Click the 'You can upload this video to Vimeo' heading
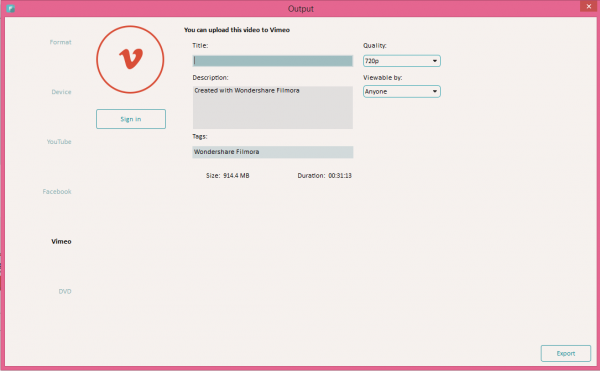 [x=237, y=30]
